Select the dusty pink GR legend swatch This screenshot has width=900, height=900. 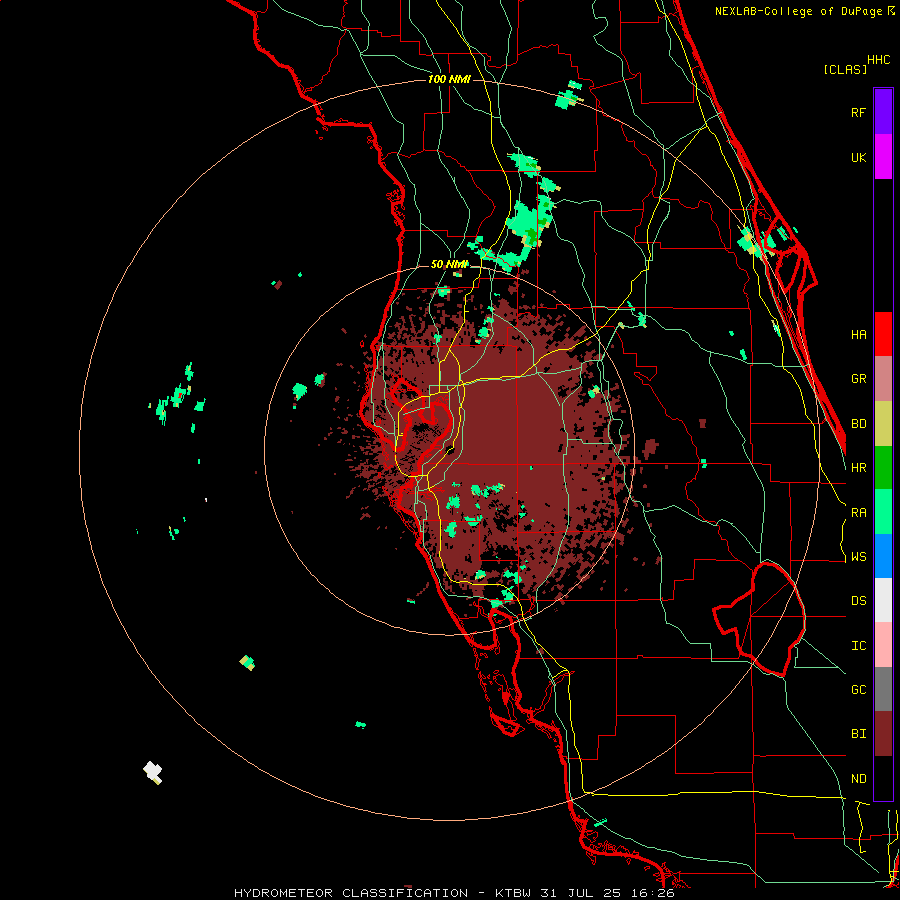pos(883,379)
